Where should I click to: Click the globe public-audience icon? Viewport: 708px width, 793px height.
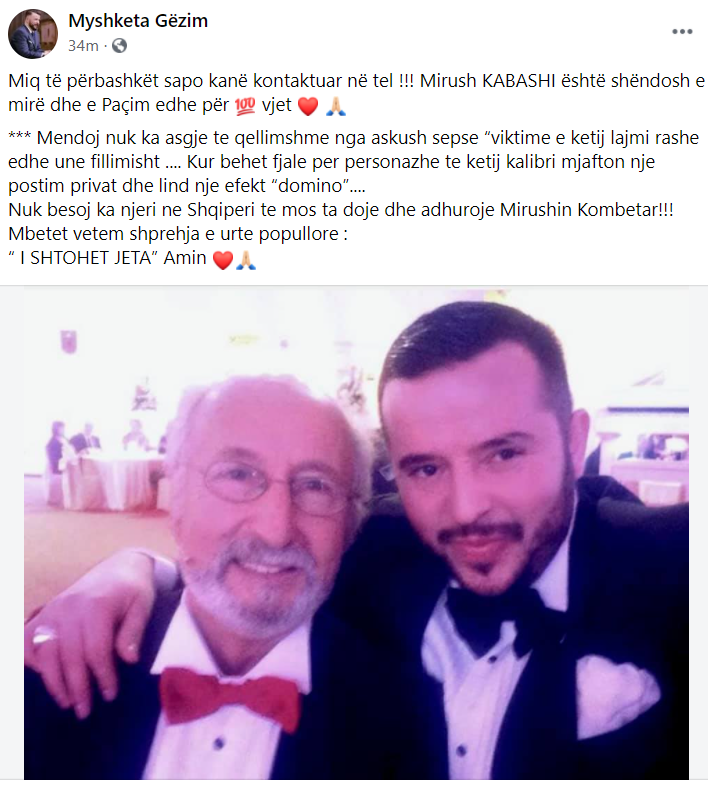(119, 46)
